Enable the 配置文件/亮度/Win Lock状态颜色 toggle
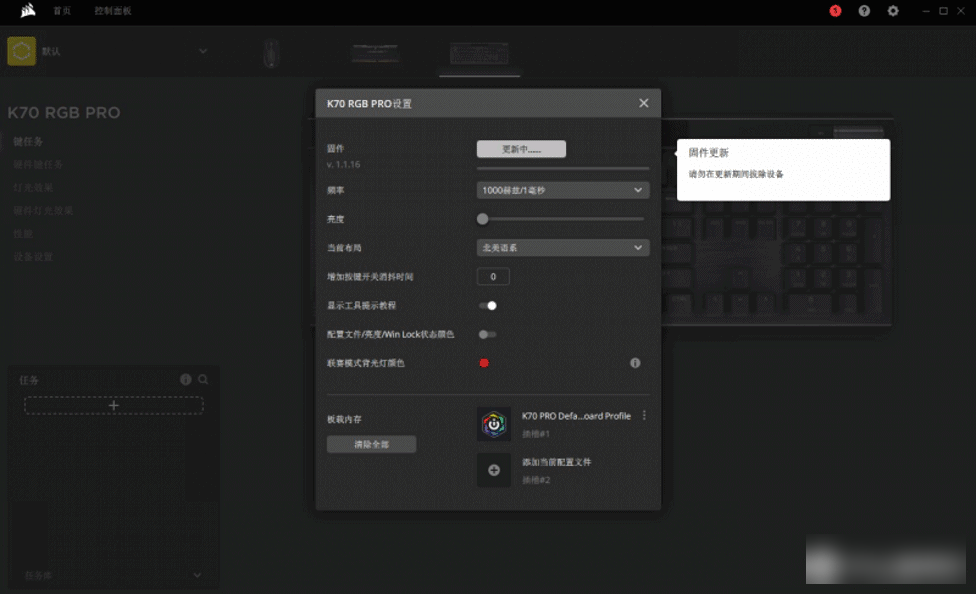The height and width of the screenshot is (594, 976). (487, 334)
